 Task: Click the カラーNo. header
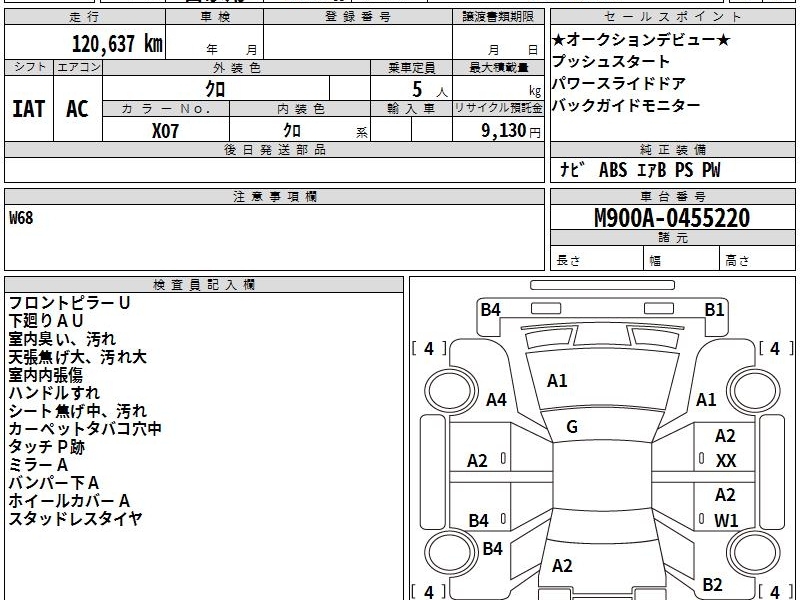[166, 109]
